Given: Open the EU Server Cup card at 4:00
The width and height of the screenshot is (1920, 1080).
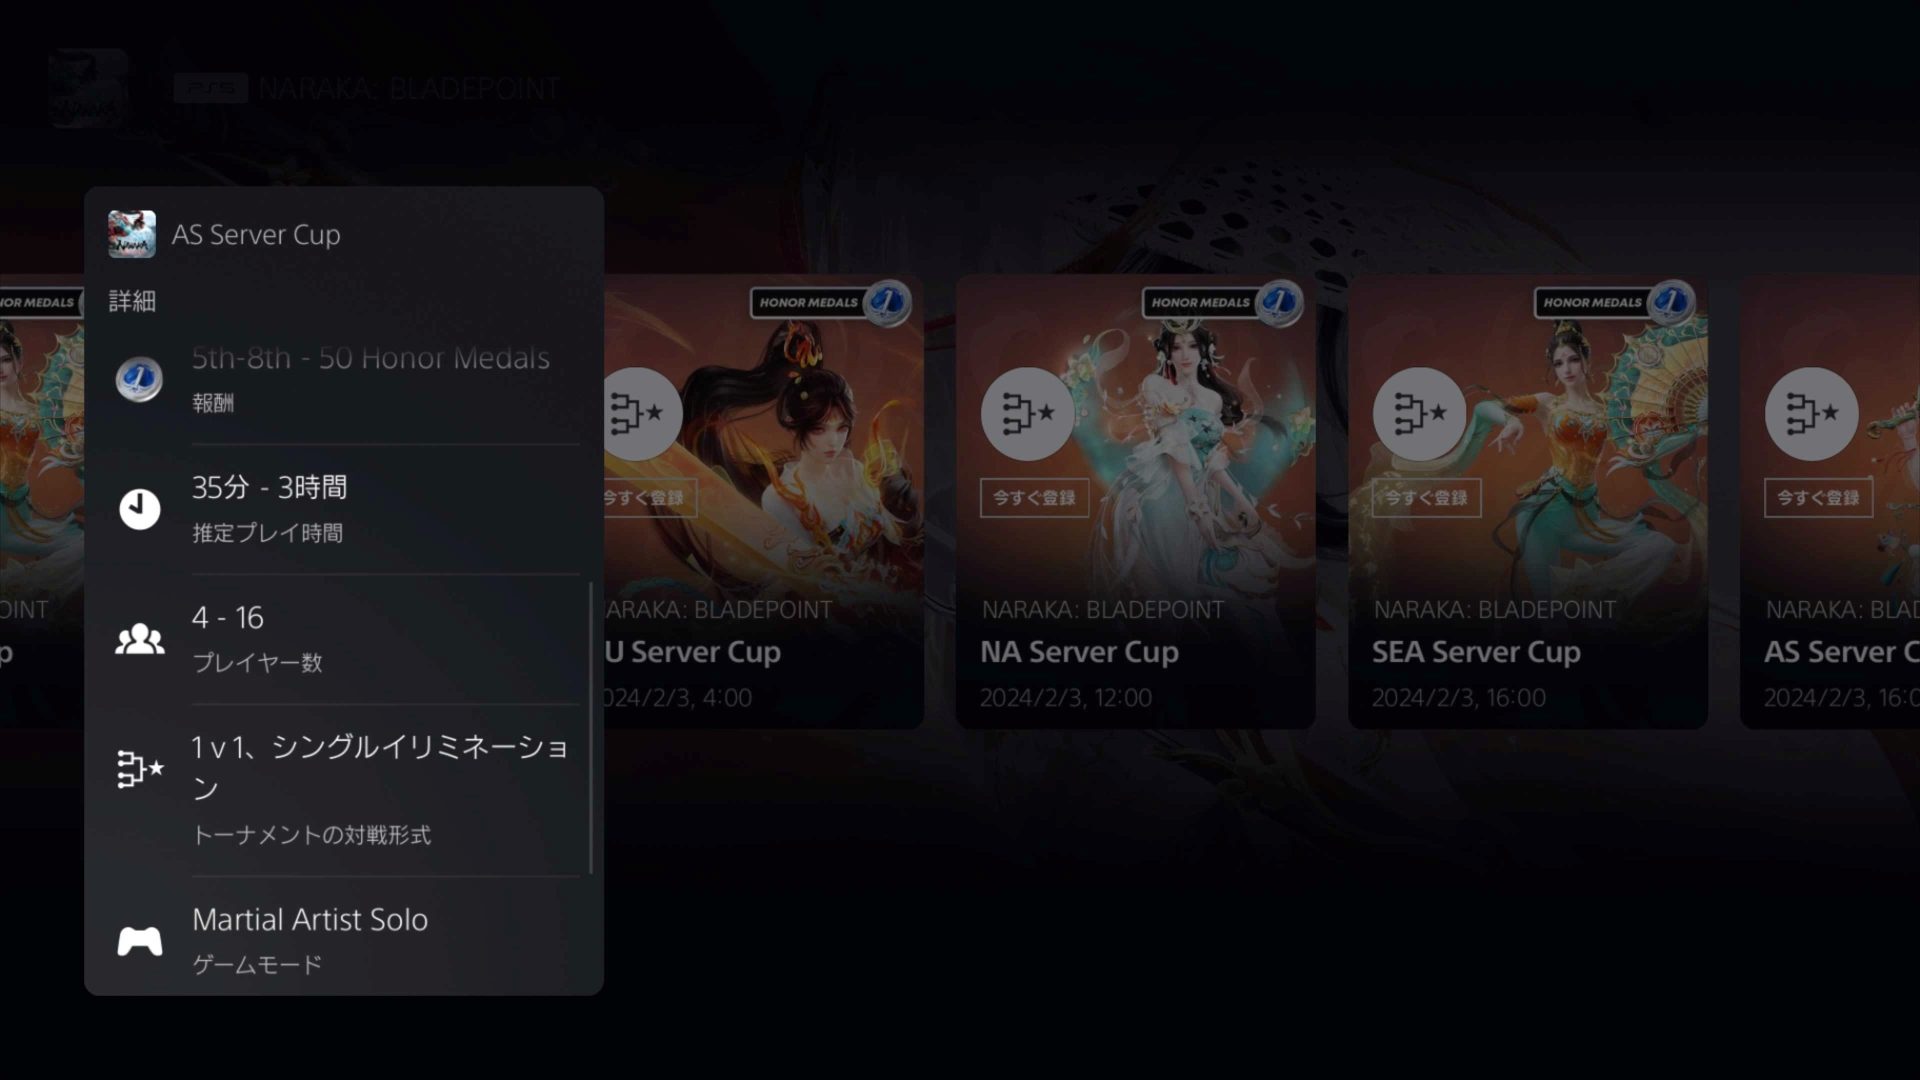Looking at the screenshot, I should tap(764, 502).
